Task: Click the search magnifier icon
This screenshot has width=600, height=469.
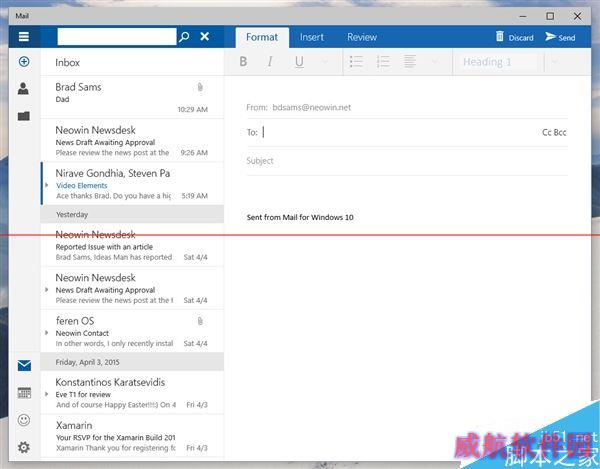Action: coord(184,37)
